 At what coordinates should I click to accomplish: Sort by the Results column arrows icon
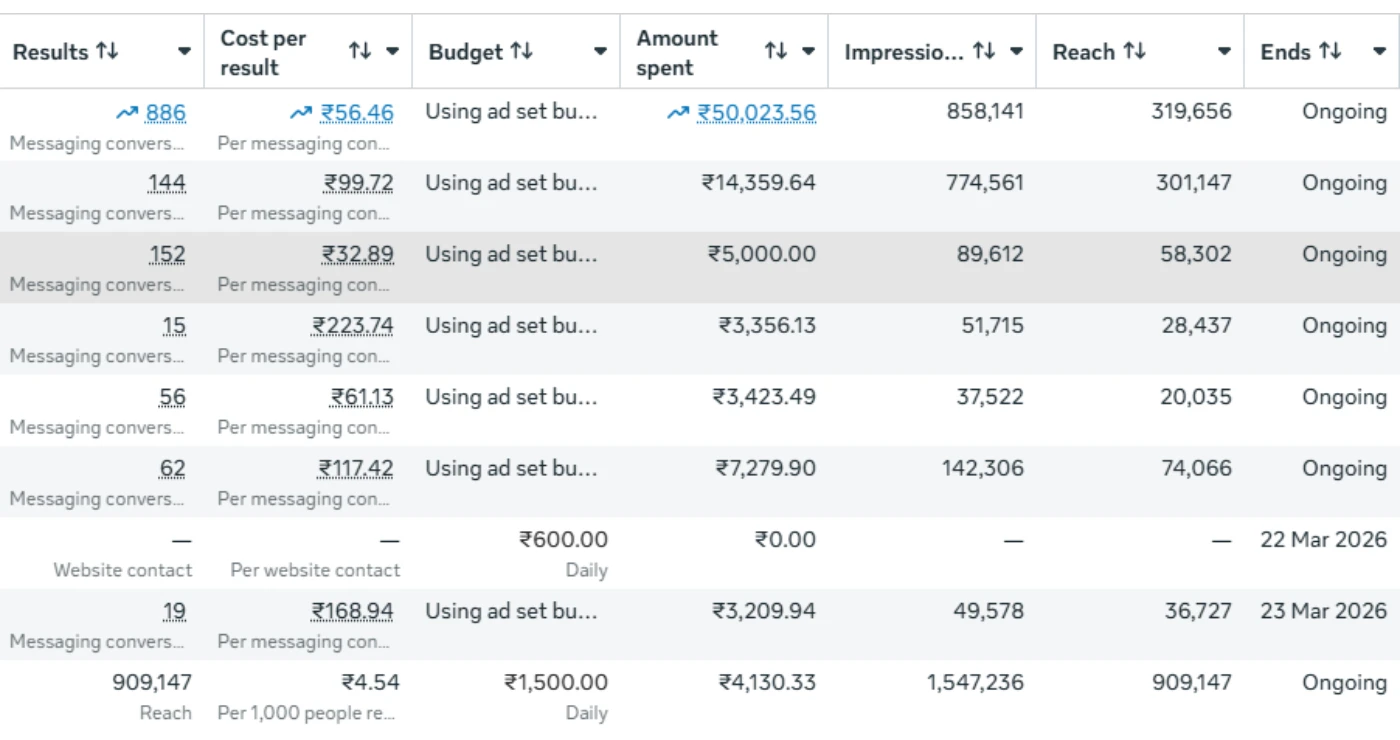point(107,51)
